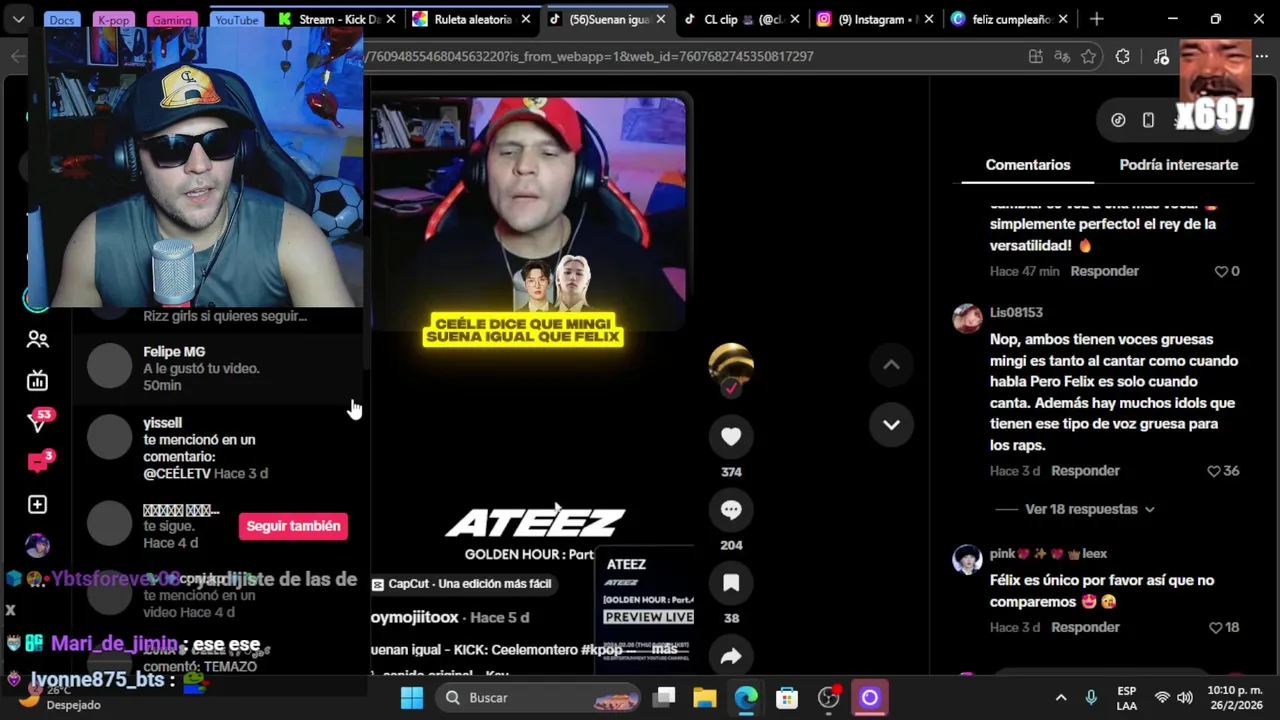
Task: Like the comment heart showing 18
Action: point(1216,628)
